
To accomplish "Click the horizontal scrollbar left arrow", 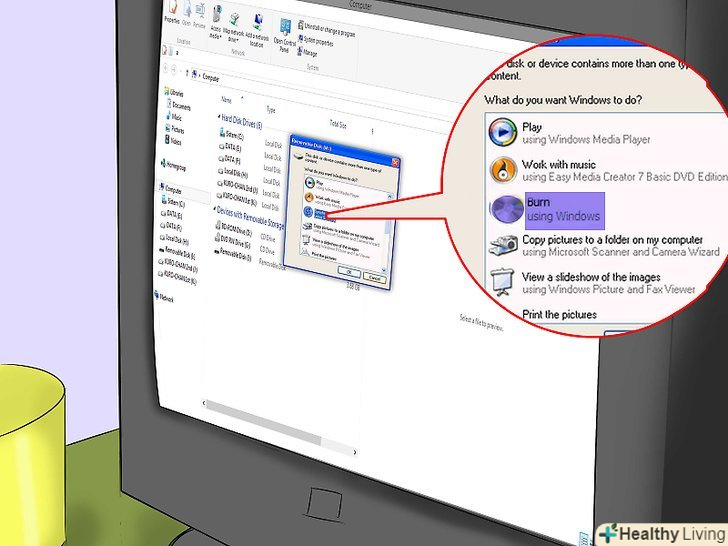I will coord(204,403).
